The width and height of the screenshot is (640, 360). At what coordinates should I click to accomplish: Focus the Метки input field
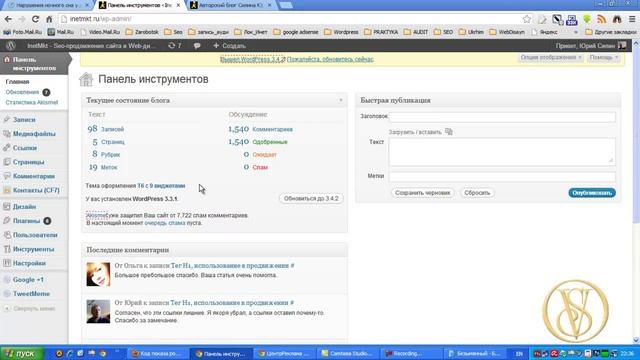point(502,176)
